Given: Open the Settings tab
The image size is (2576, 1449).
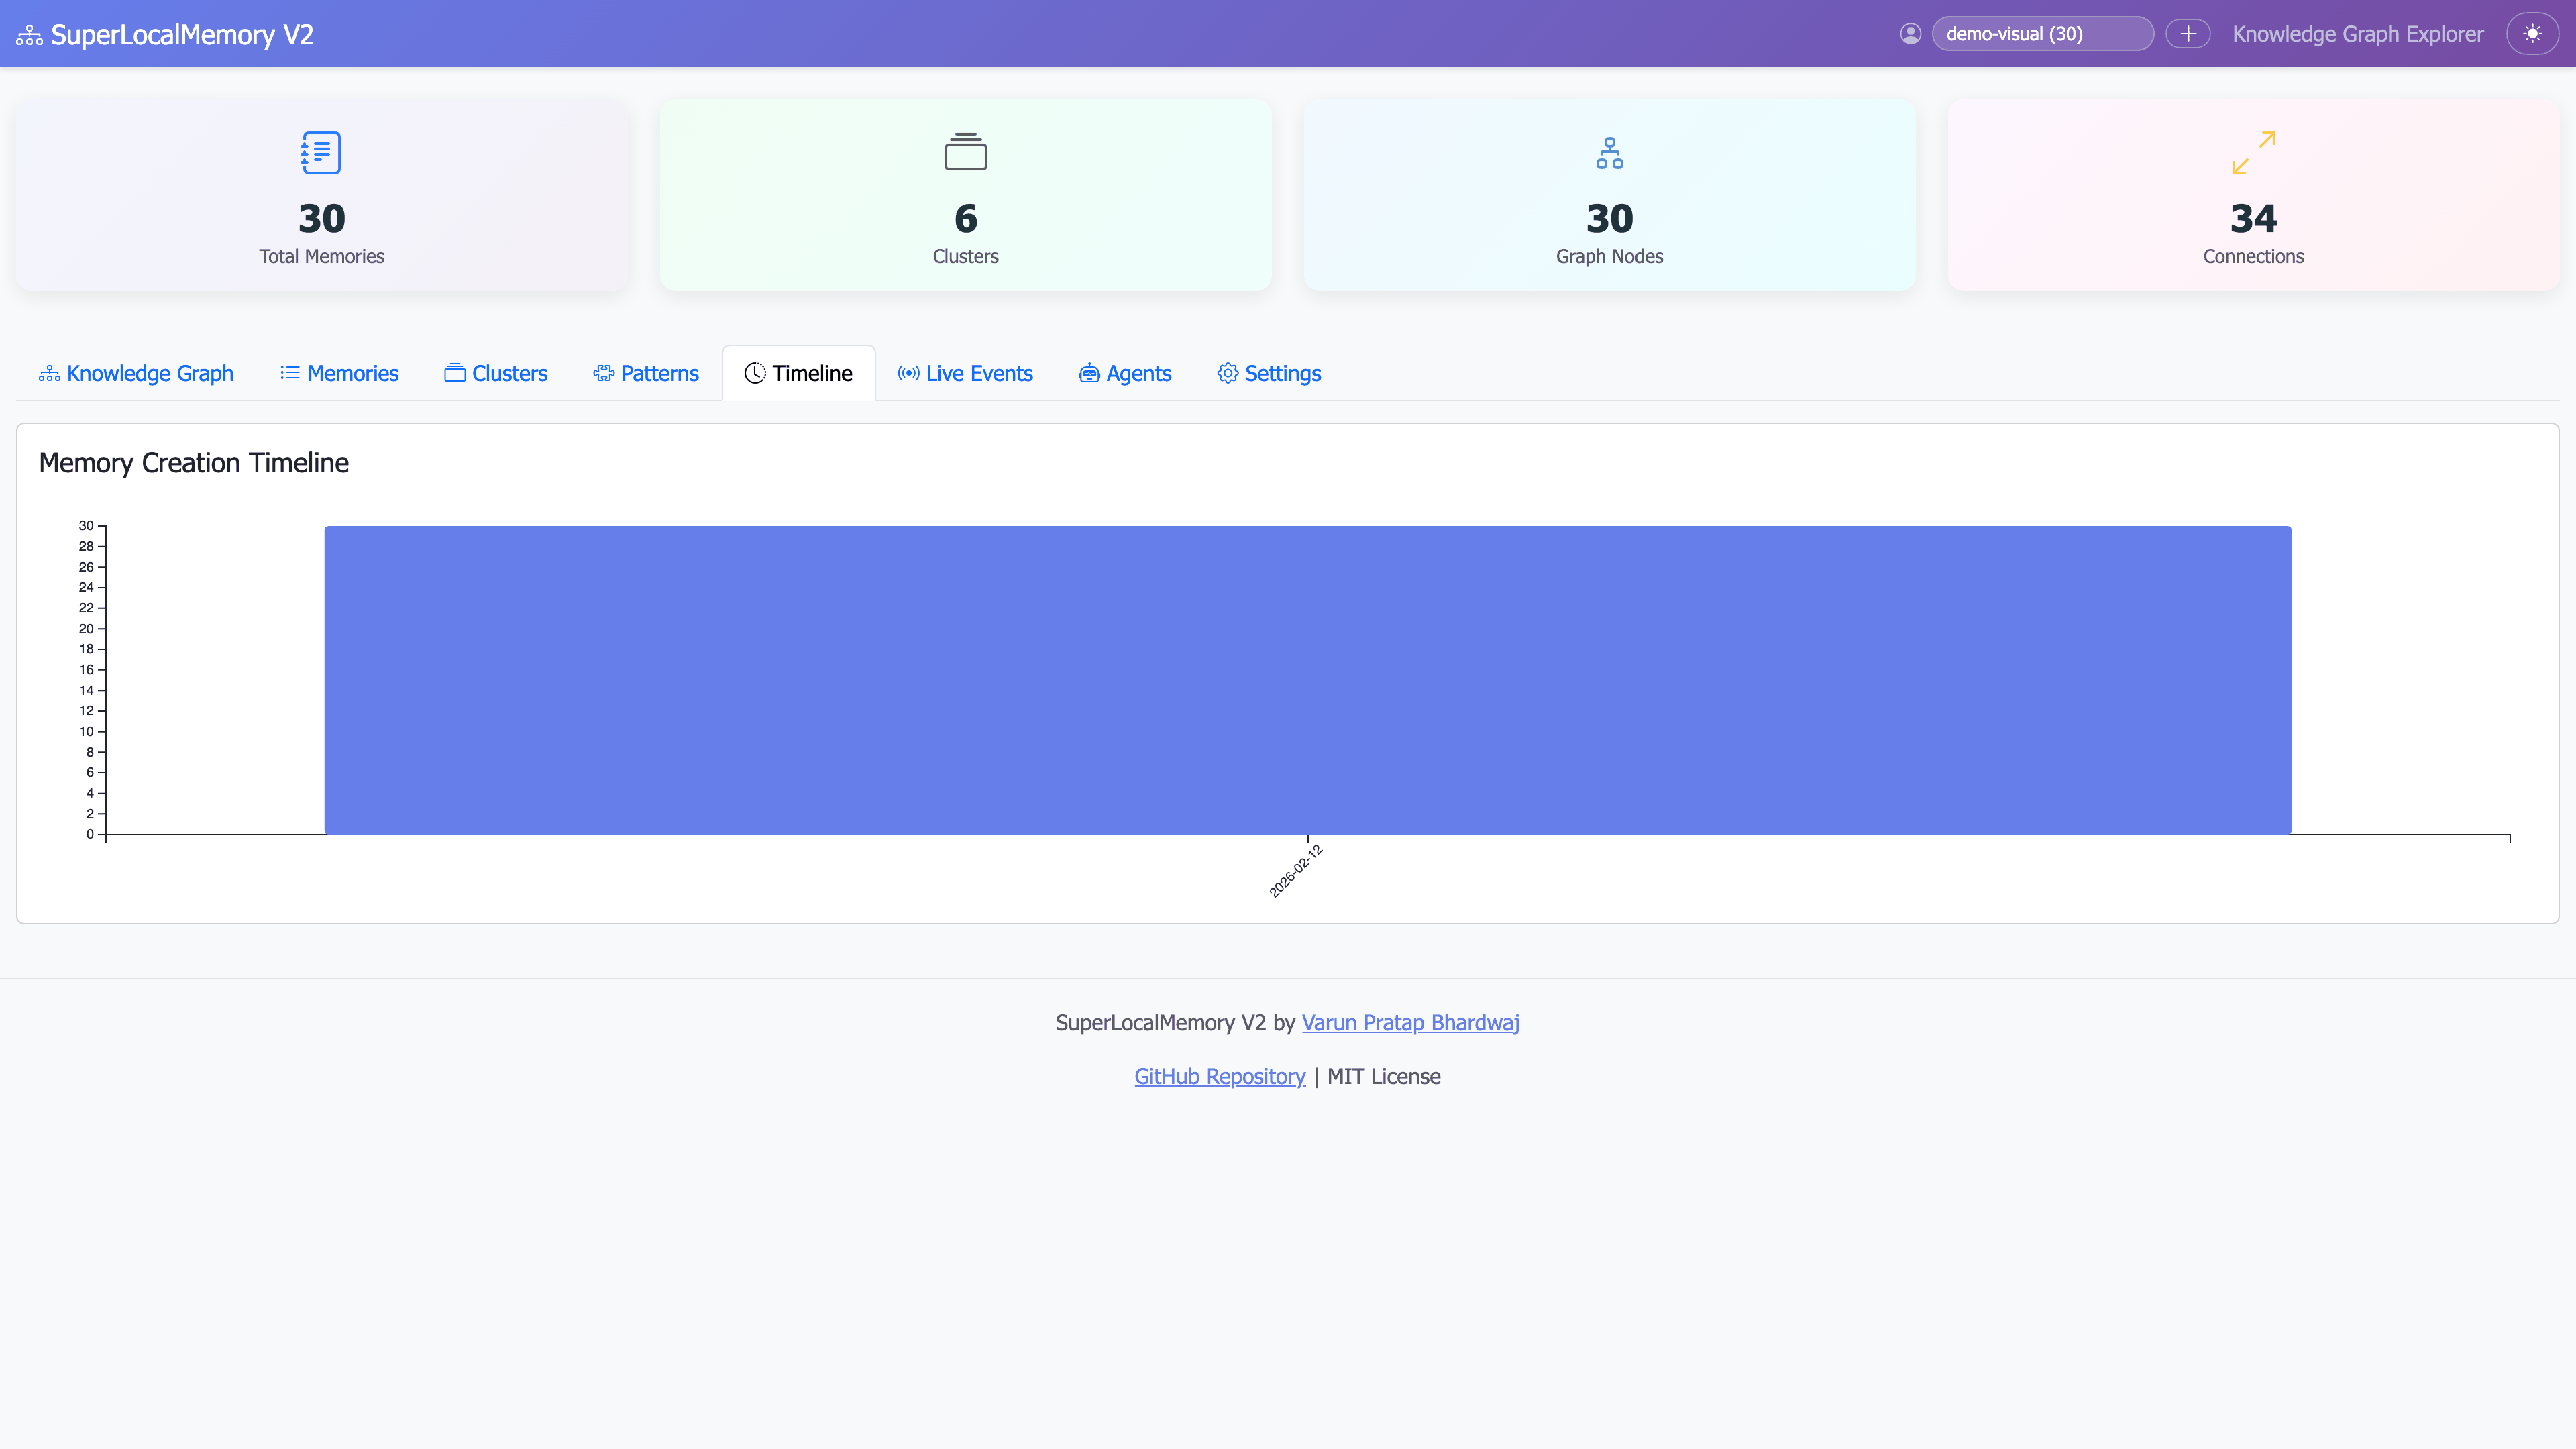Looking at the screenshot, I should pos(1269,373).
